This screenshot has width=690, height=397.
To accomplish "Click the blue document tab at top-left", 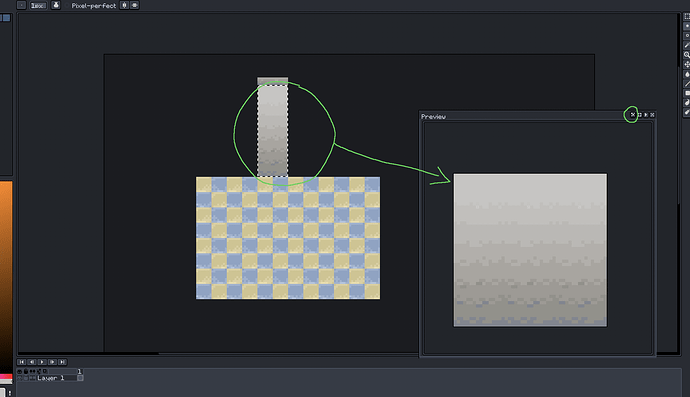I will [x=5, y=18].
